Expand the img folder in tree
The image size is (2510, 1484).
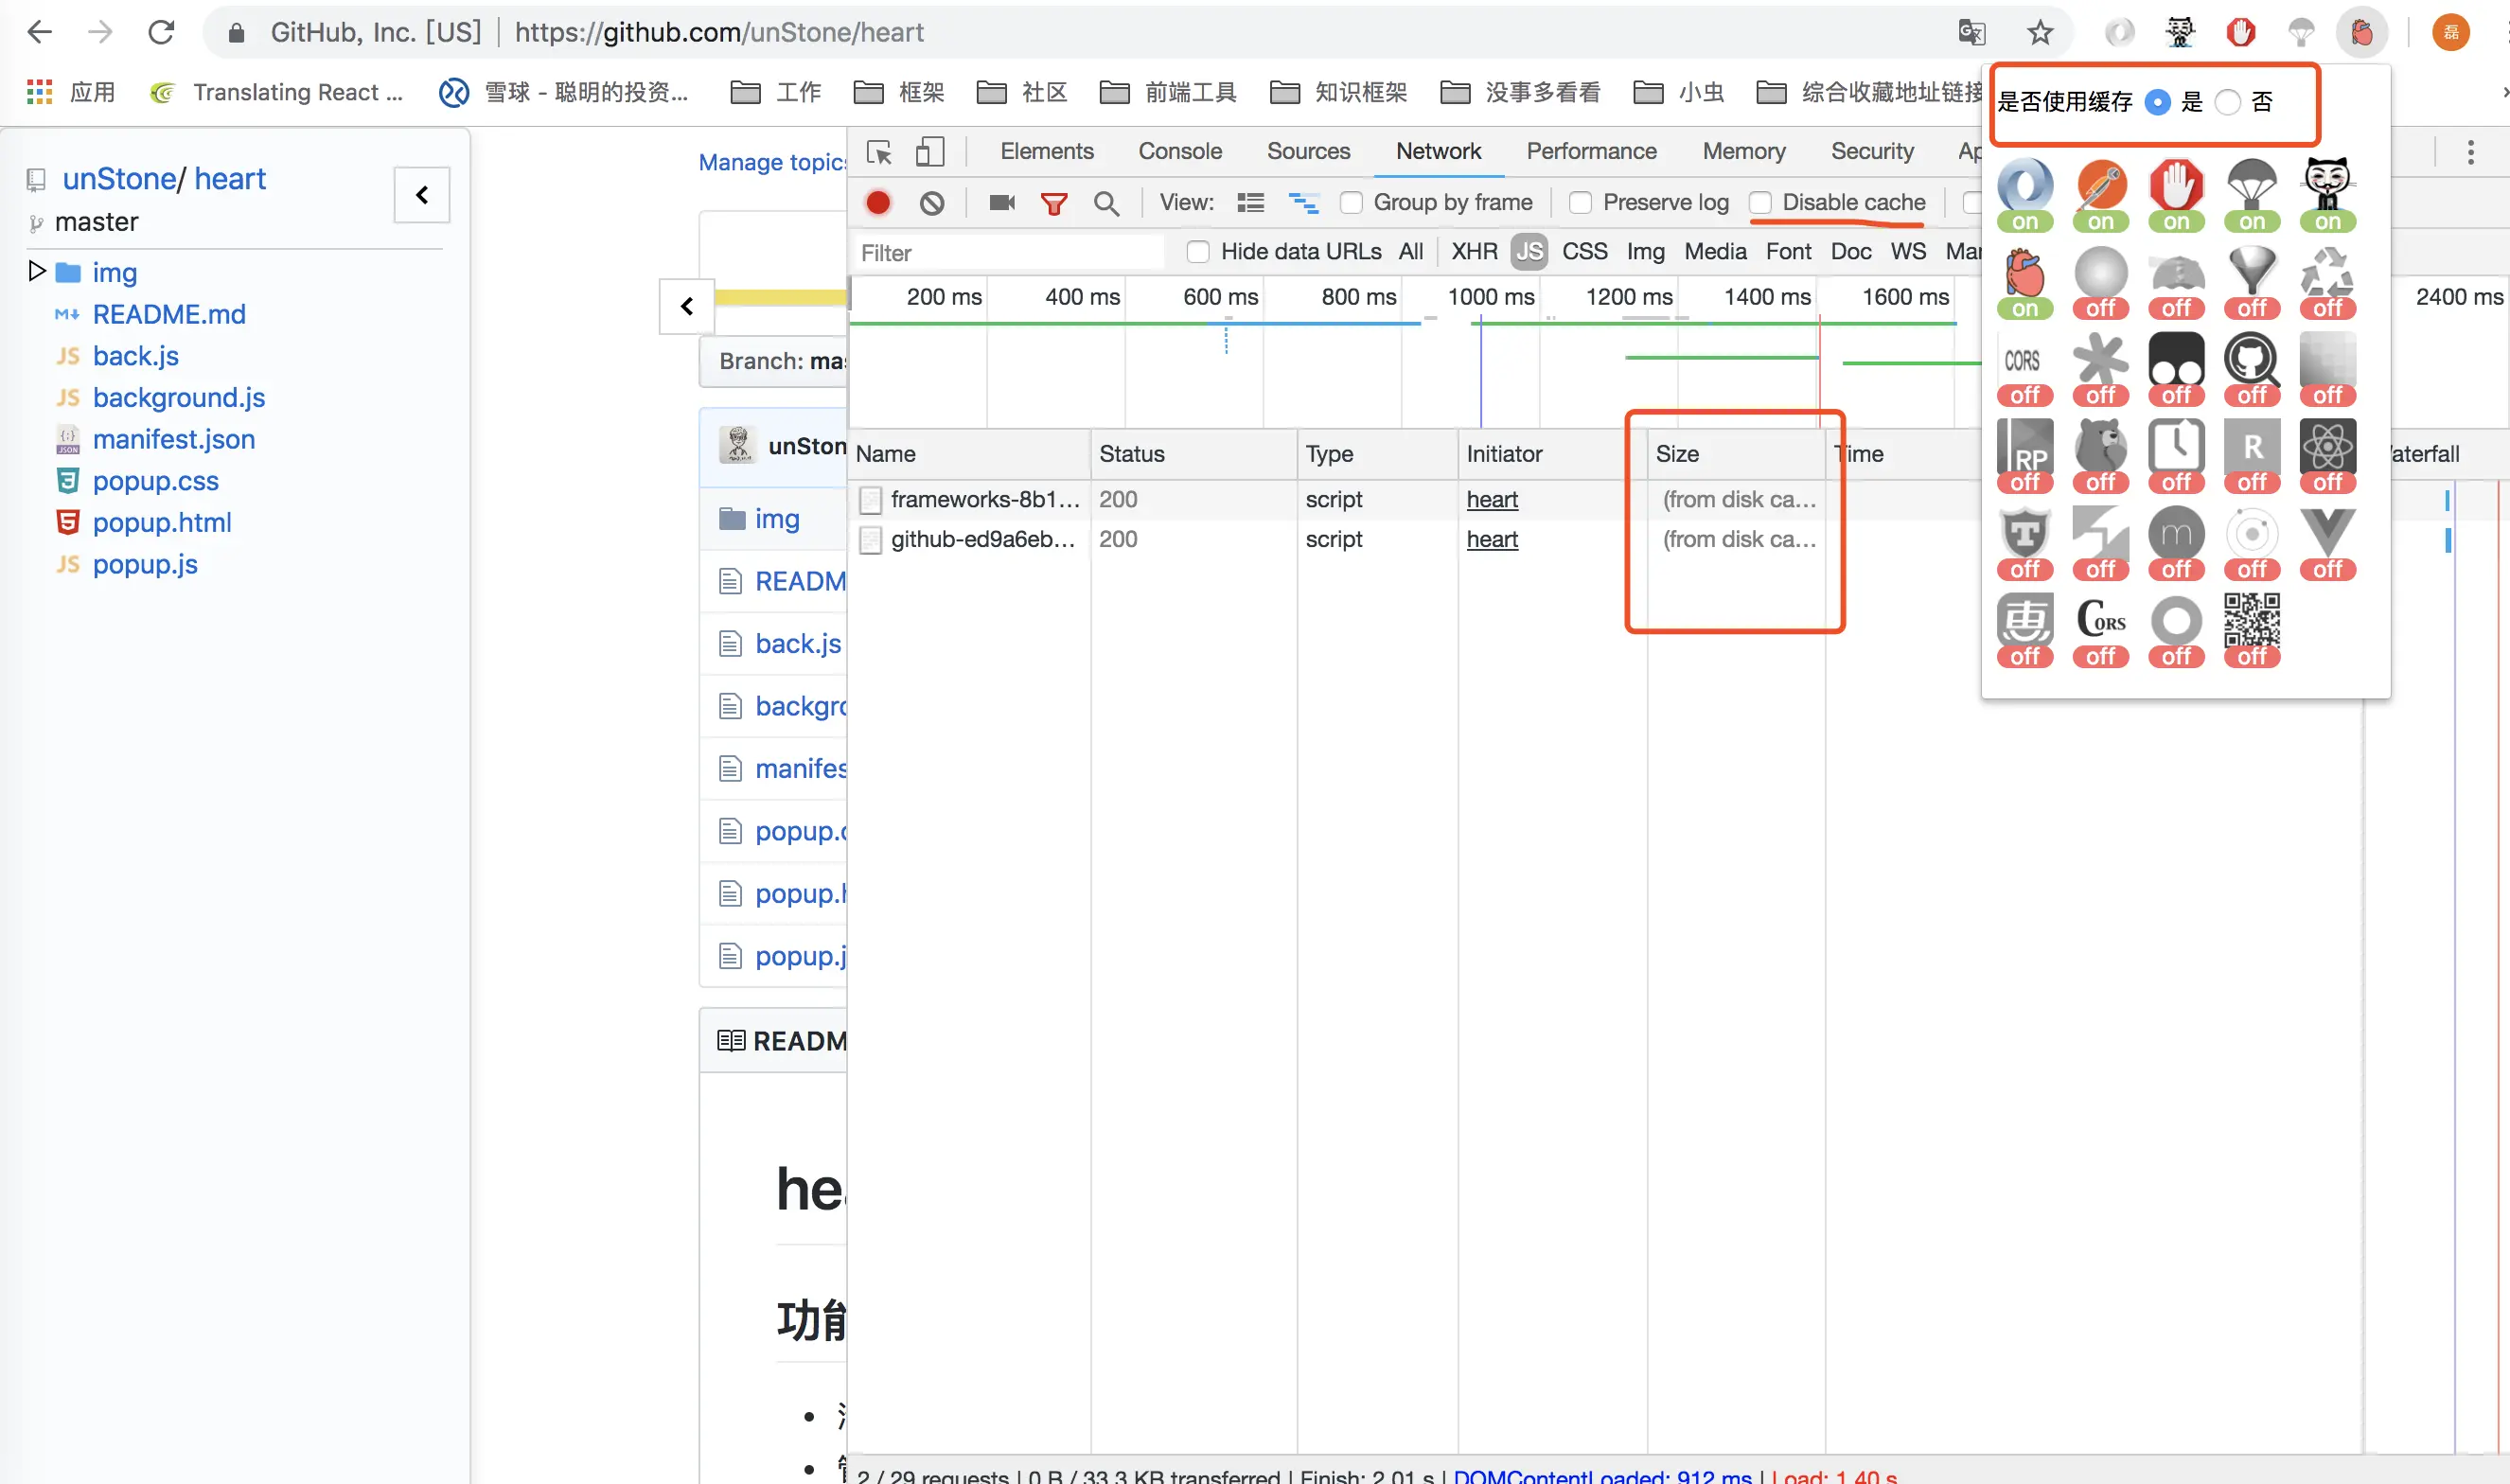click(x=37, y=271)
